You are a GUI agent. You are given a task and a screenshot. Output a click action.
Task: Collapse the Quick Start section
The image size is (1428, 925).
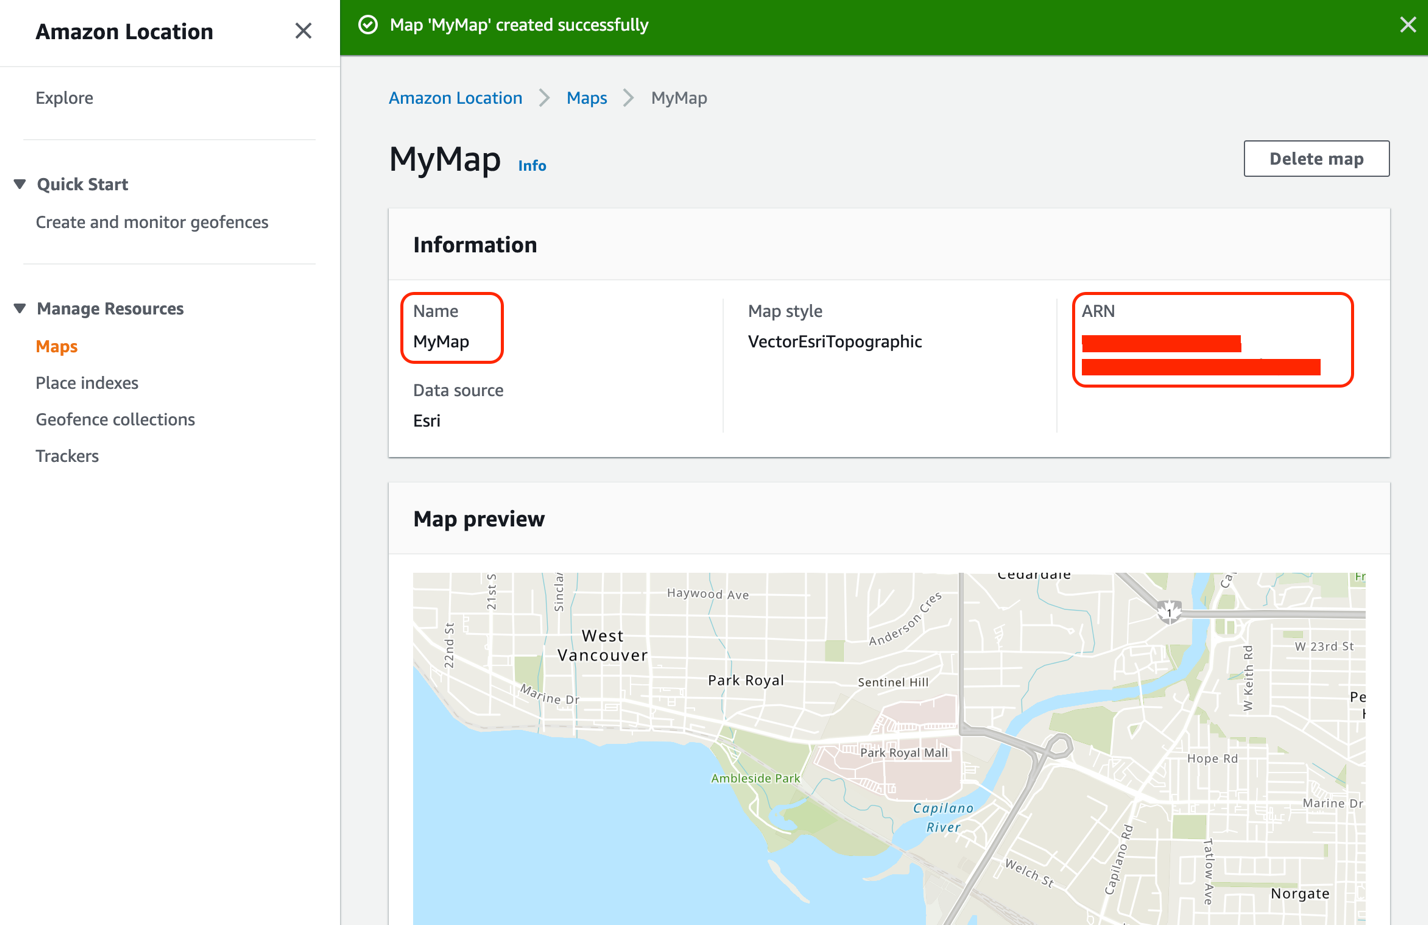[x=20, y=184]
